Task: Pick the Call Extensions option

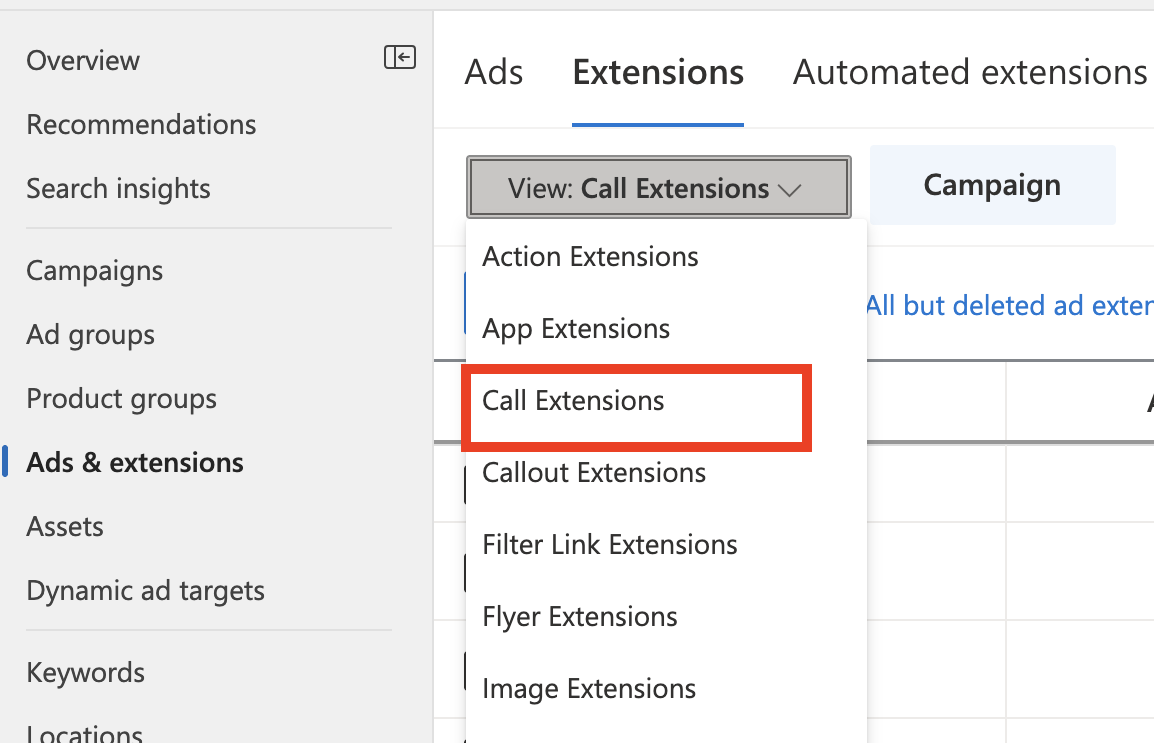Action: (573, 401)
